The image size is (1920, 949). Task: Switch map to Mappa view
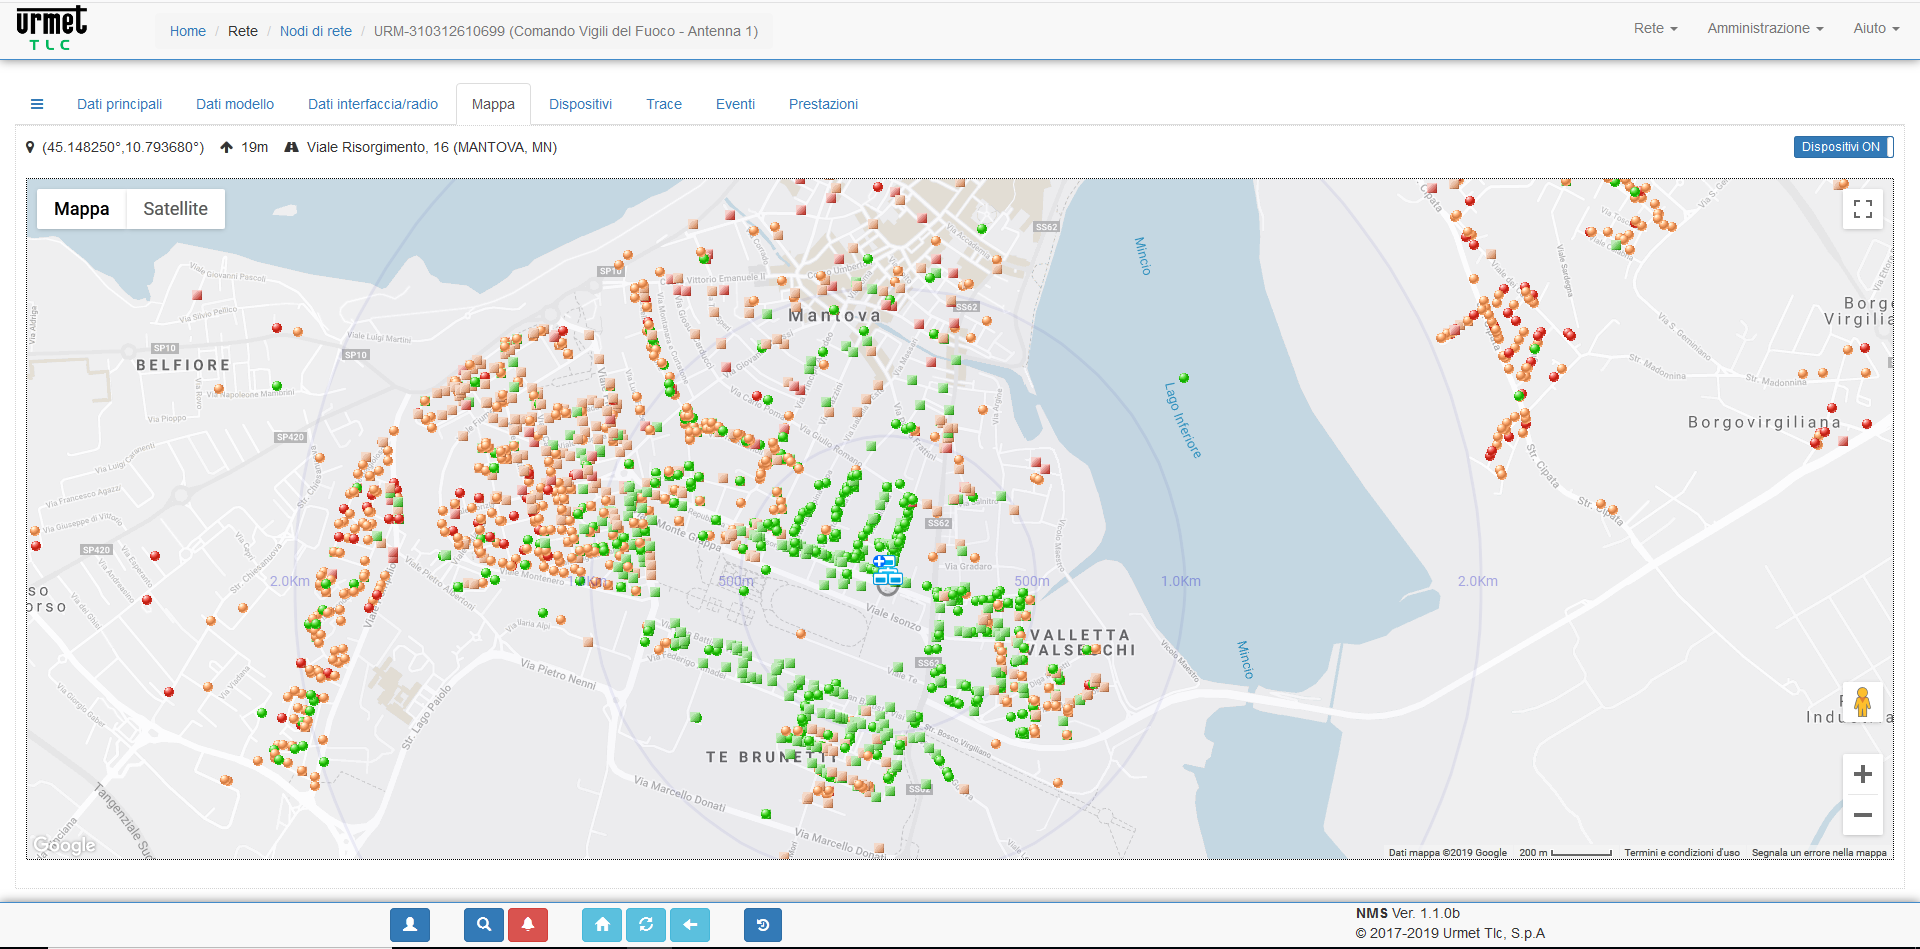pos(82,209)
